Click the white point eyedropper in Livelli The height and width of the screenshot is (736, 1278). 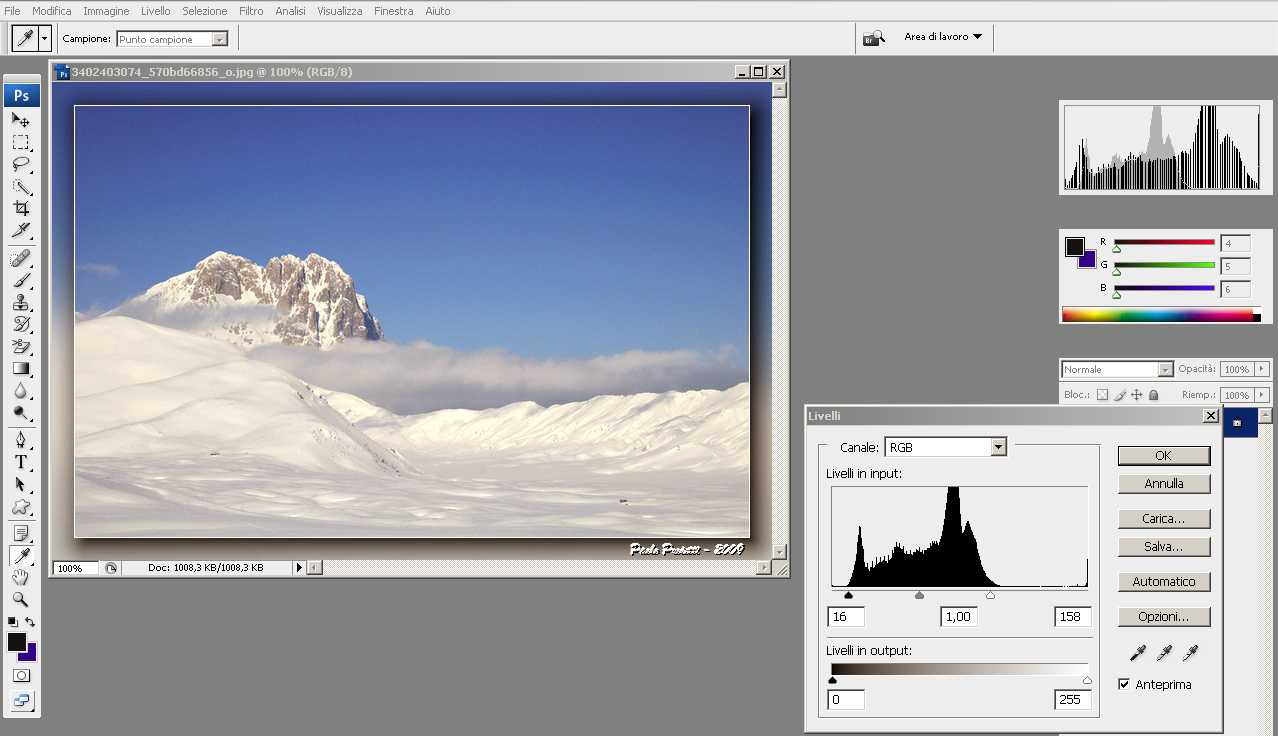coord(1190,653)
